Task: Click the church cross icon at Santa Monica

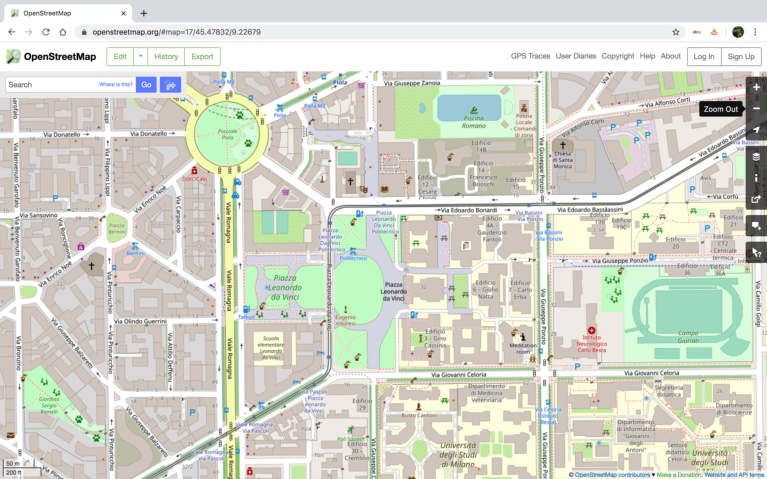Action: tap(563, 145)
